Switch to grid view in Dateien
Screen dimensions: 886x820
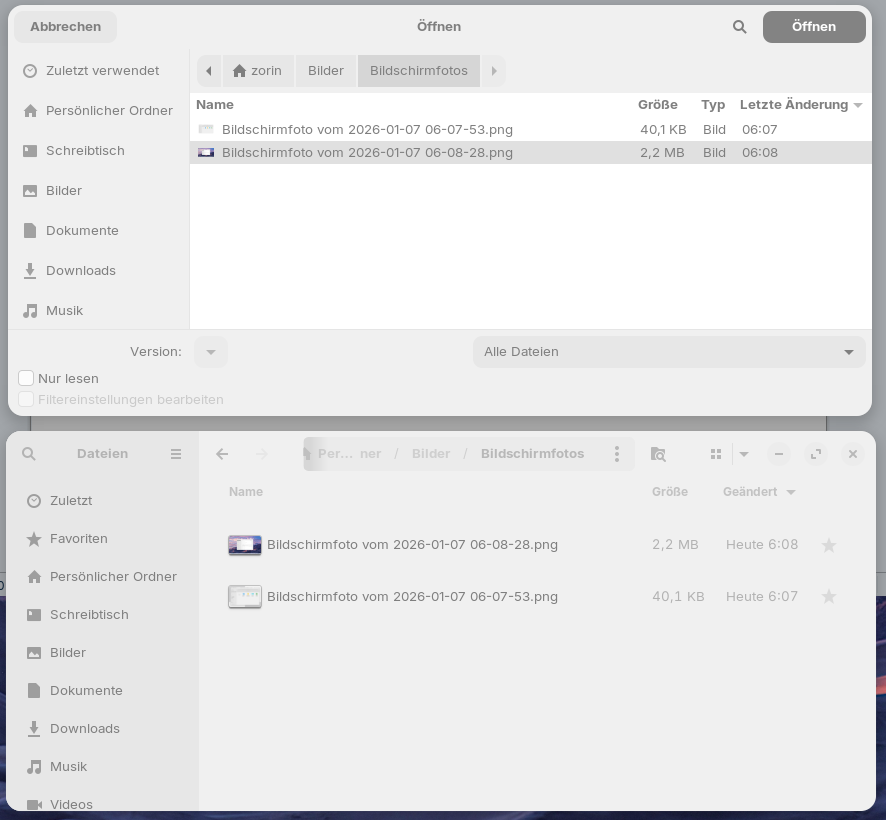[716, 454]
